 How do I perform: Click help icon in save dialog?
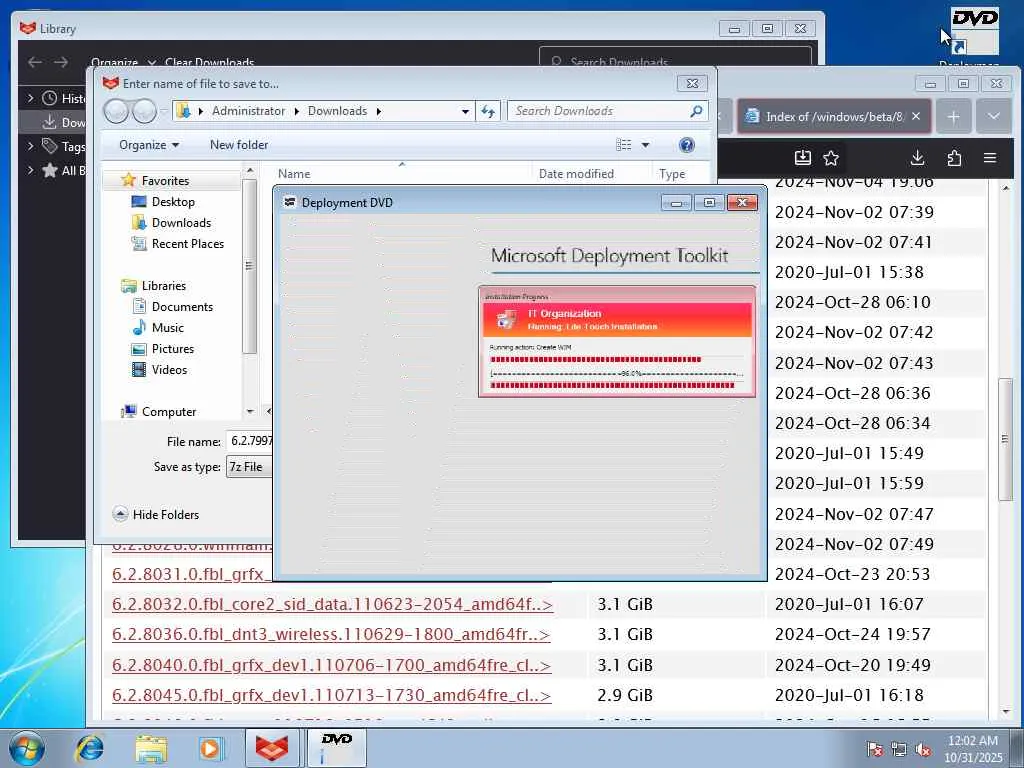[686, 145]
